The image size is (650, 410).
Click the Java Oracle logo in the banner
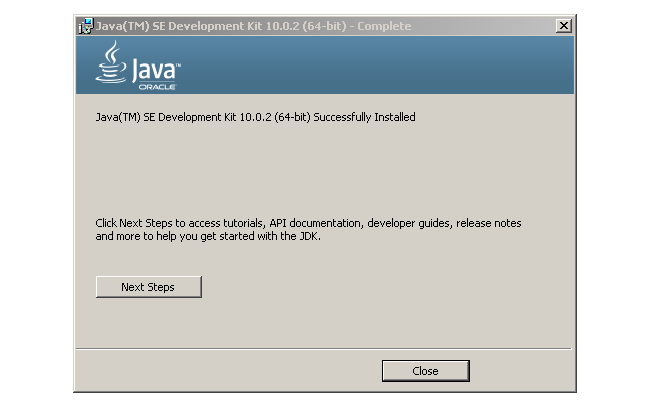point(138,65)
